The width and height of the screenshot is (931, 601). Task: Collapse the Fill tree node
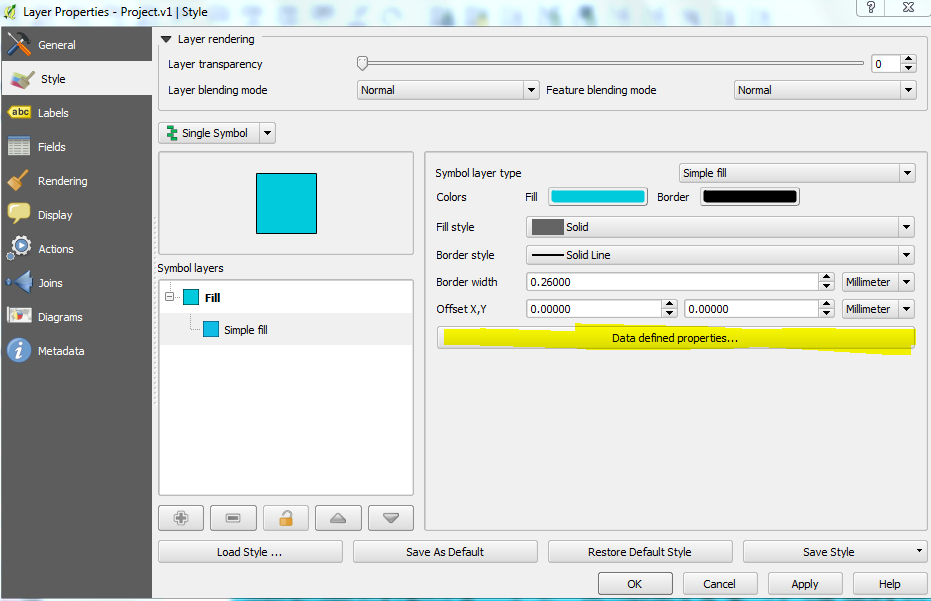point(170,296)
